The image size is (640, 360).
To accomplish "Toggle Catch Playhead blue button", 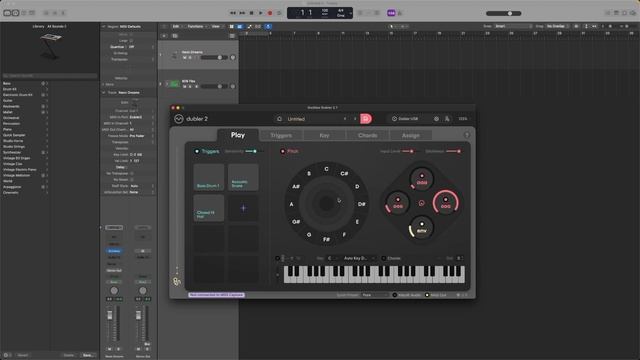I will [x=268, y=27].
